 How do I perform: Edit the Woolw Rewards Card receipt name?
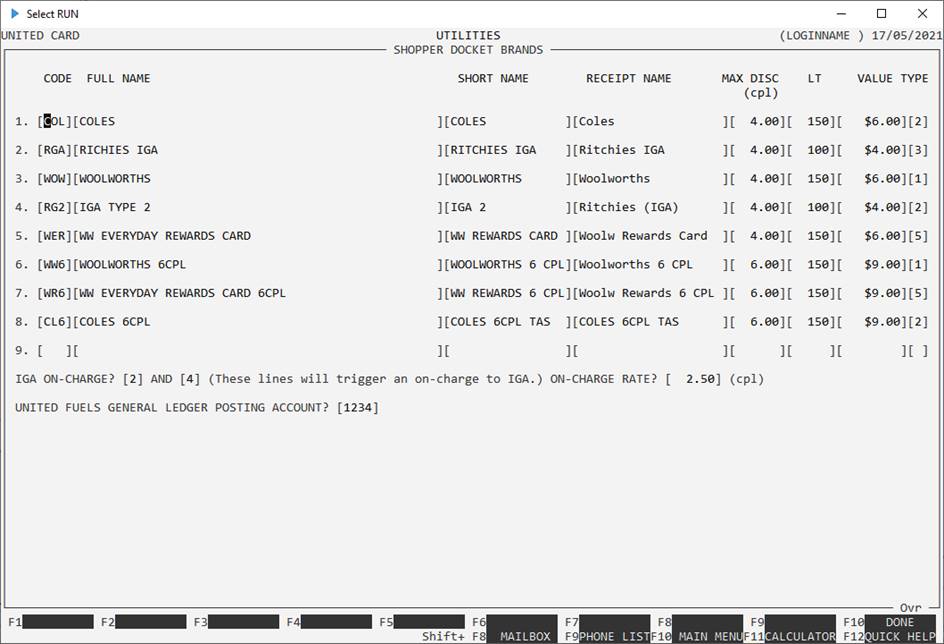[650, 236]
